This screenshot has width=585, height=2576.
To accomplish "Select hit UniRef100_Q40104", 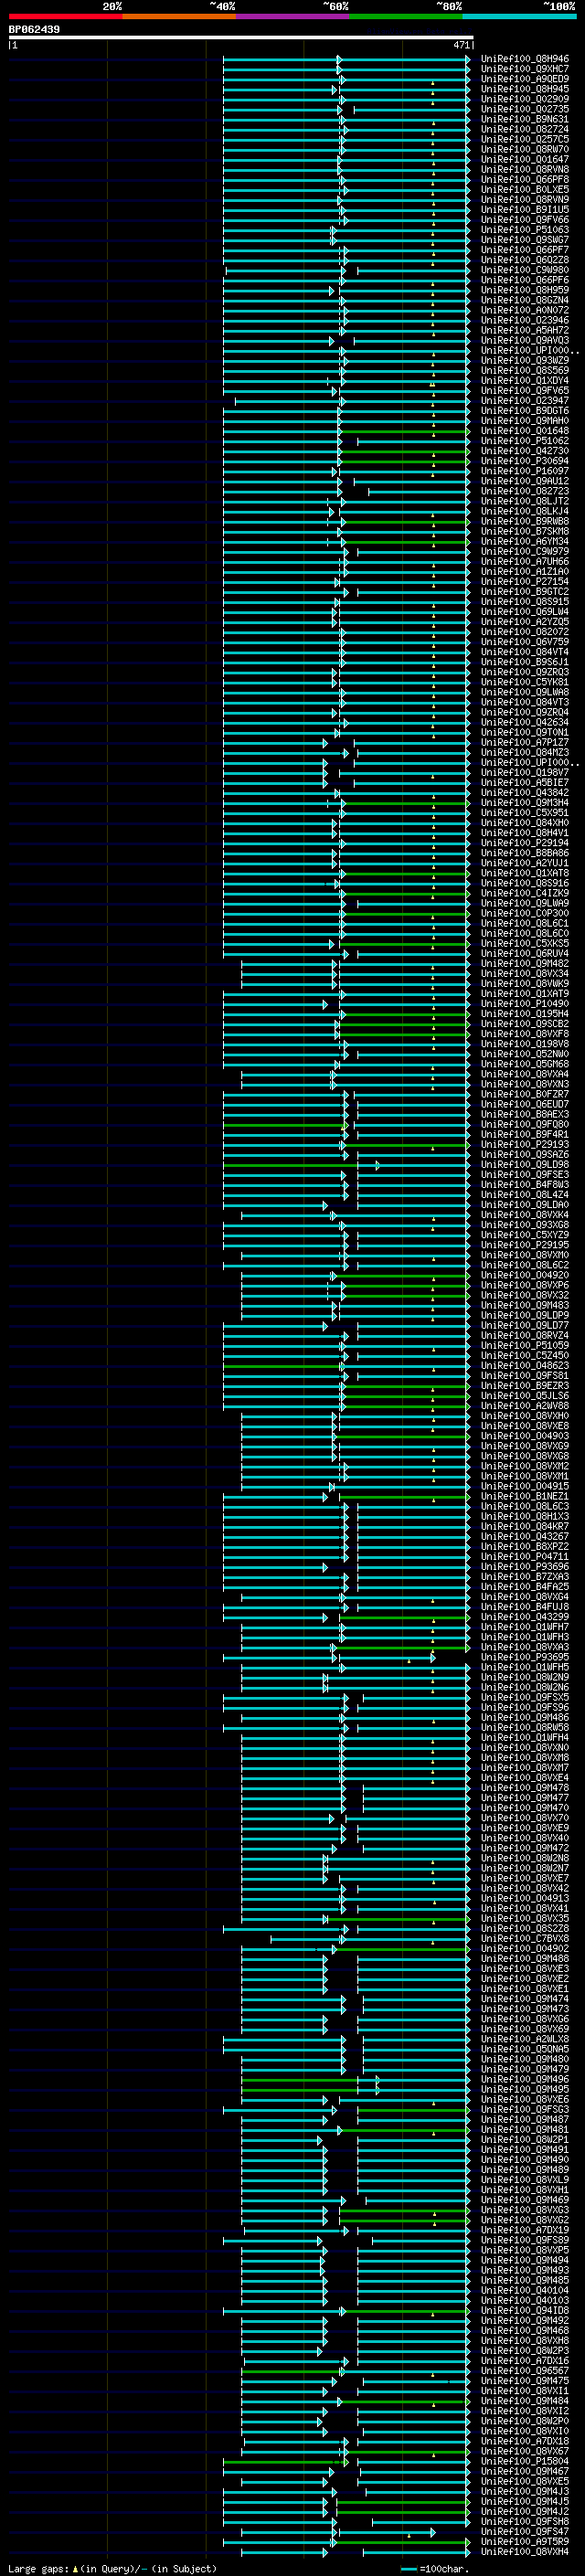I will [525, 2289].
